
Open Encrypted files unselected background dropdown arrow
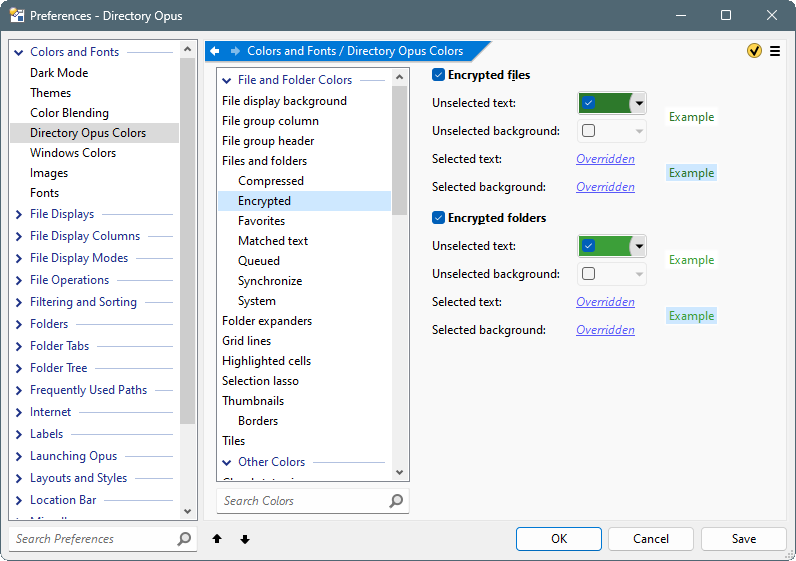[639, 131]
